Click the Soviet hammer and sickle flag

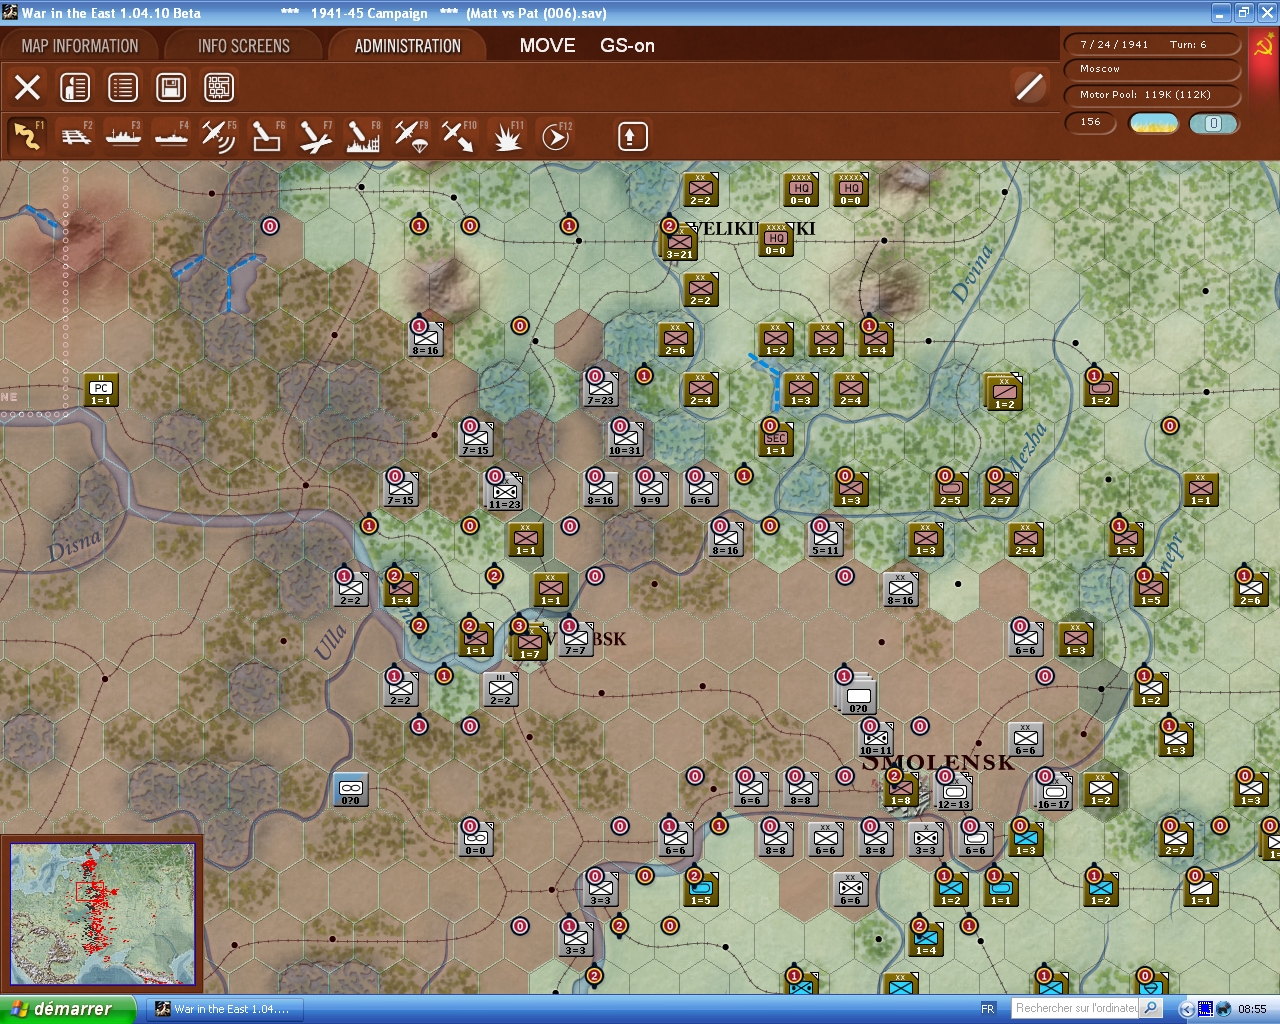click(x=1264, y=45)
